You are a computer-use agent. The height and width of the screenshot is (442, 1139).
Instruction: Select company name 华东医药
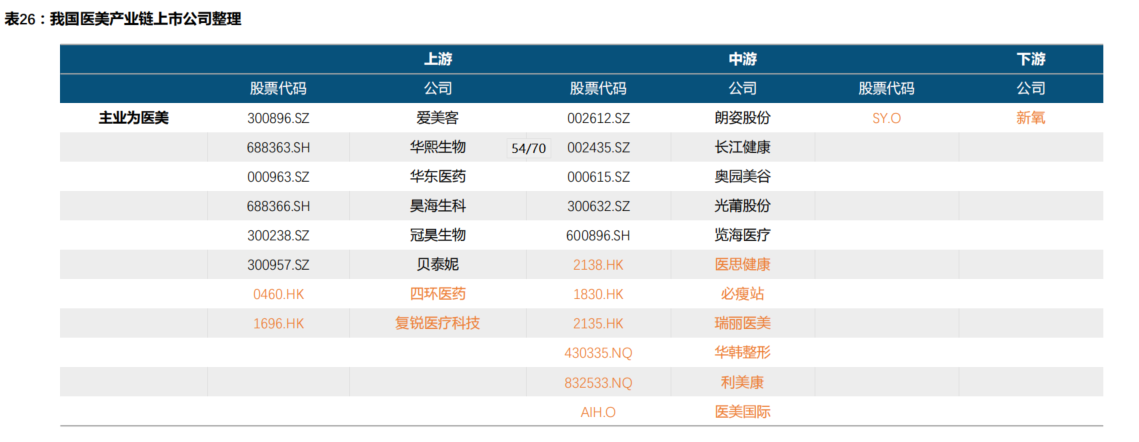438,177
